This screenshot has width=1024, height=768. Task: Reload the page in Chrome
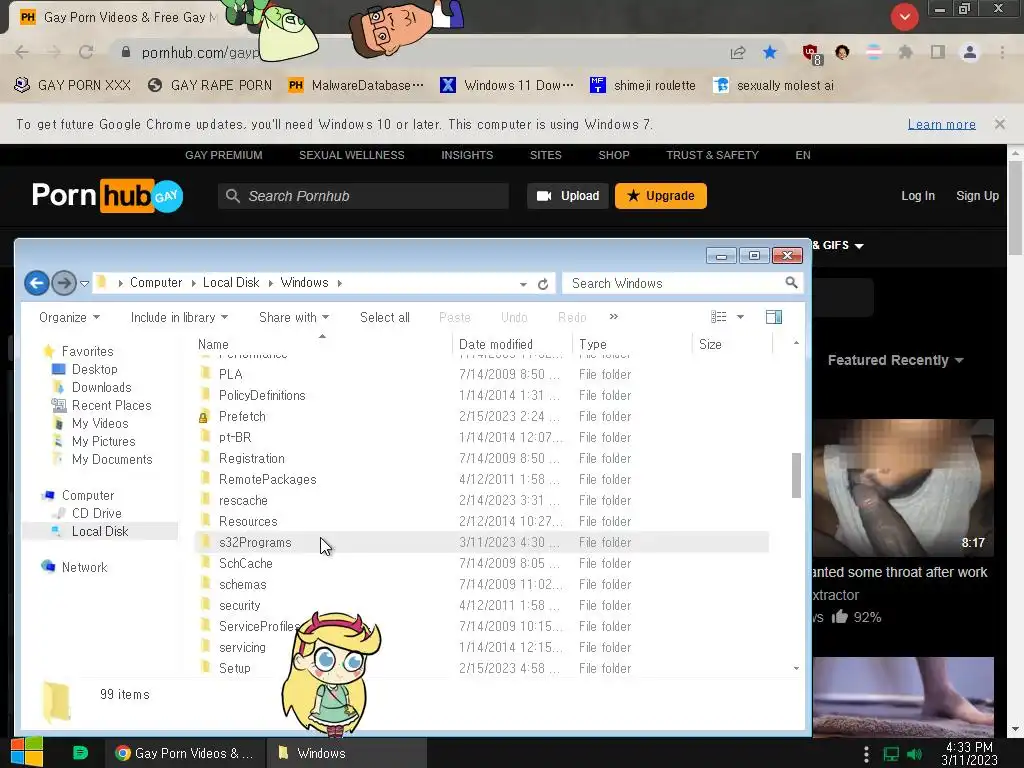point(86,52)
